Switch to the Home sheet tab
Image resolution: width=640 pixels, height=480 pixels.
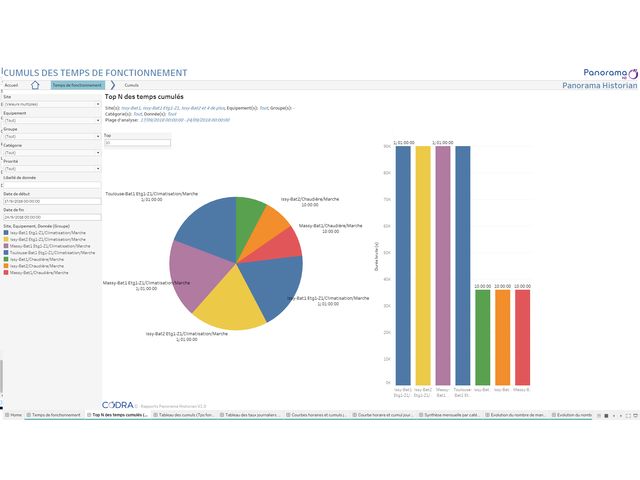(13, 413)
